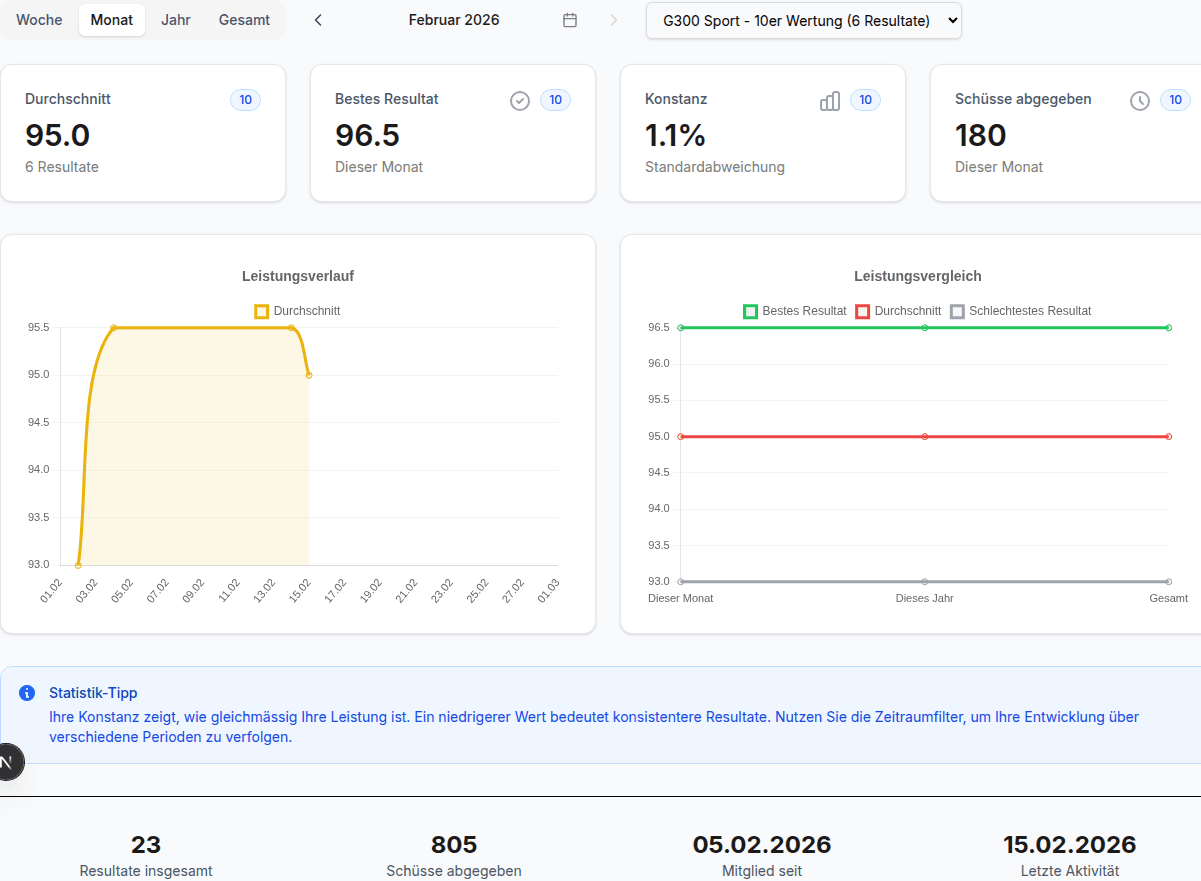Switch to the Woche tab
The image size is (1201, 881).
pyautogui.click(x=39, y=20)
